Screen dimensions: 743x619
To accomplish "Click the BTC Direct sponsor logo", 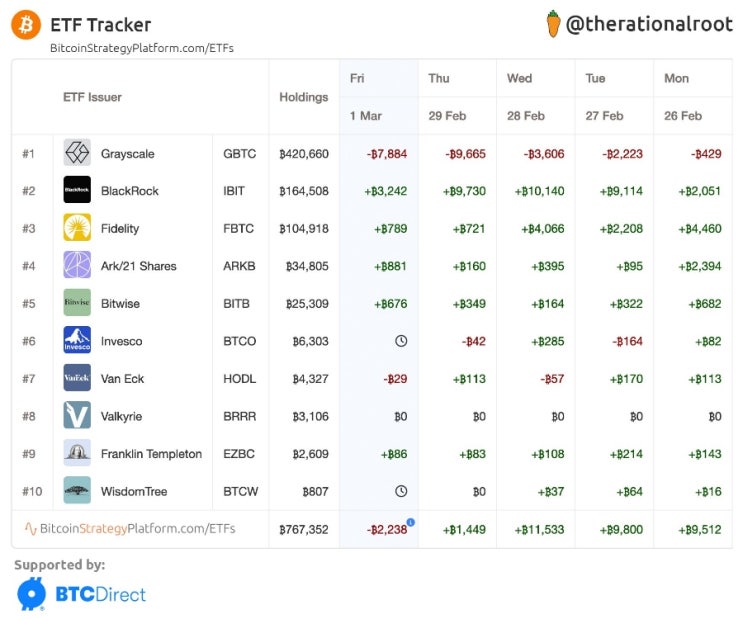I will pyautogui.click(x=82, y=594).
